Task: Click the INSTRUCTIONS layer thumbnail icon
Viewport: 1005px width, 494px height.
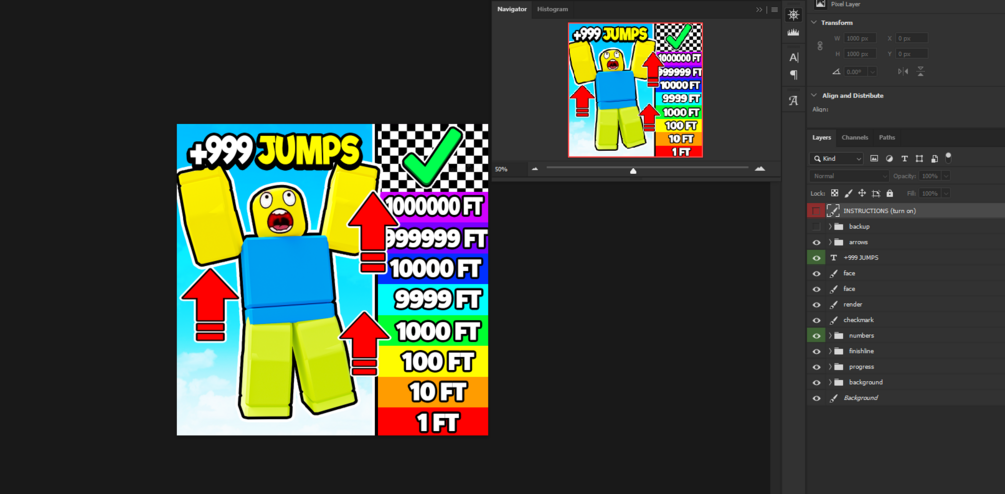Action: (833, 211)
